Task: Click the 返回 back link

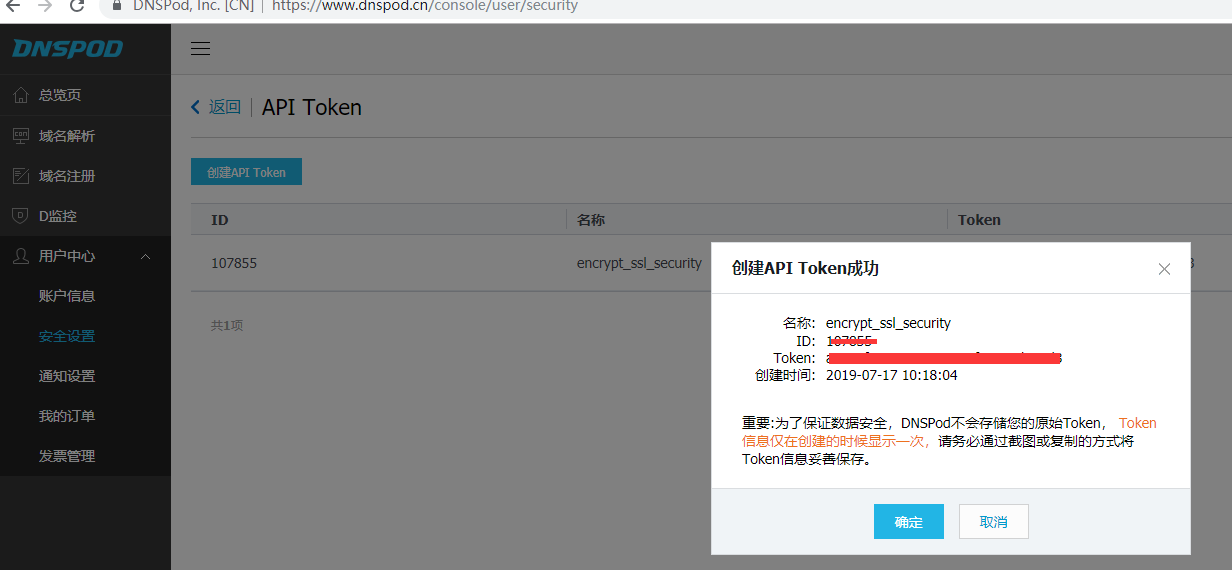Action: 225,107
